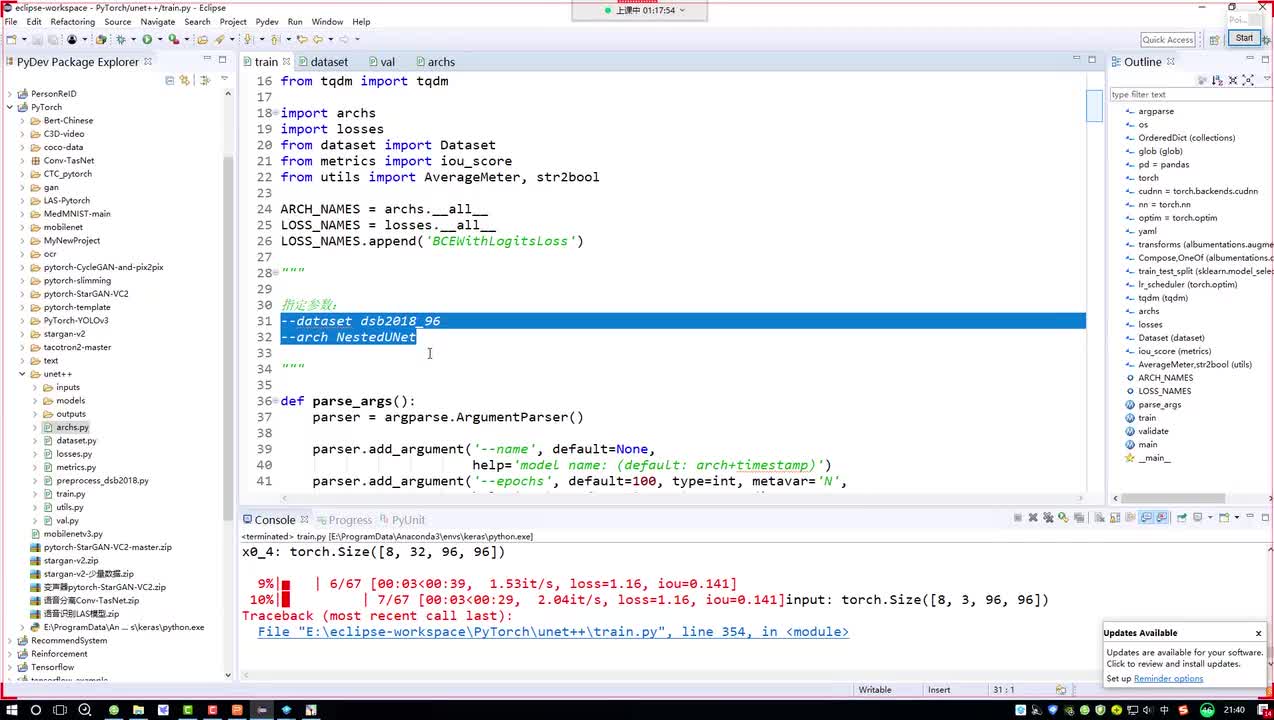
Task: Select train.py in Package Explorer
Action: click(x=70, y=494)
